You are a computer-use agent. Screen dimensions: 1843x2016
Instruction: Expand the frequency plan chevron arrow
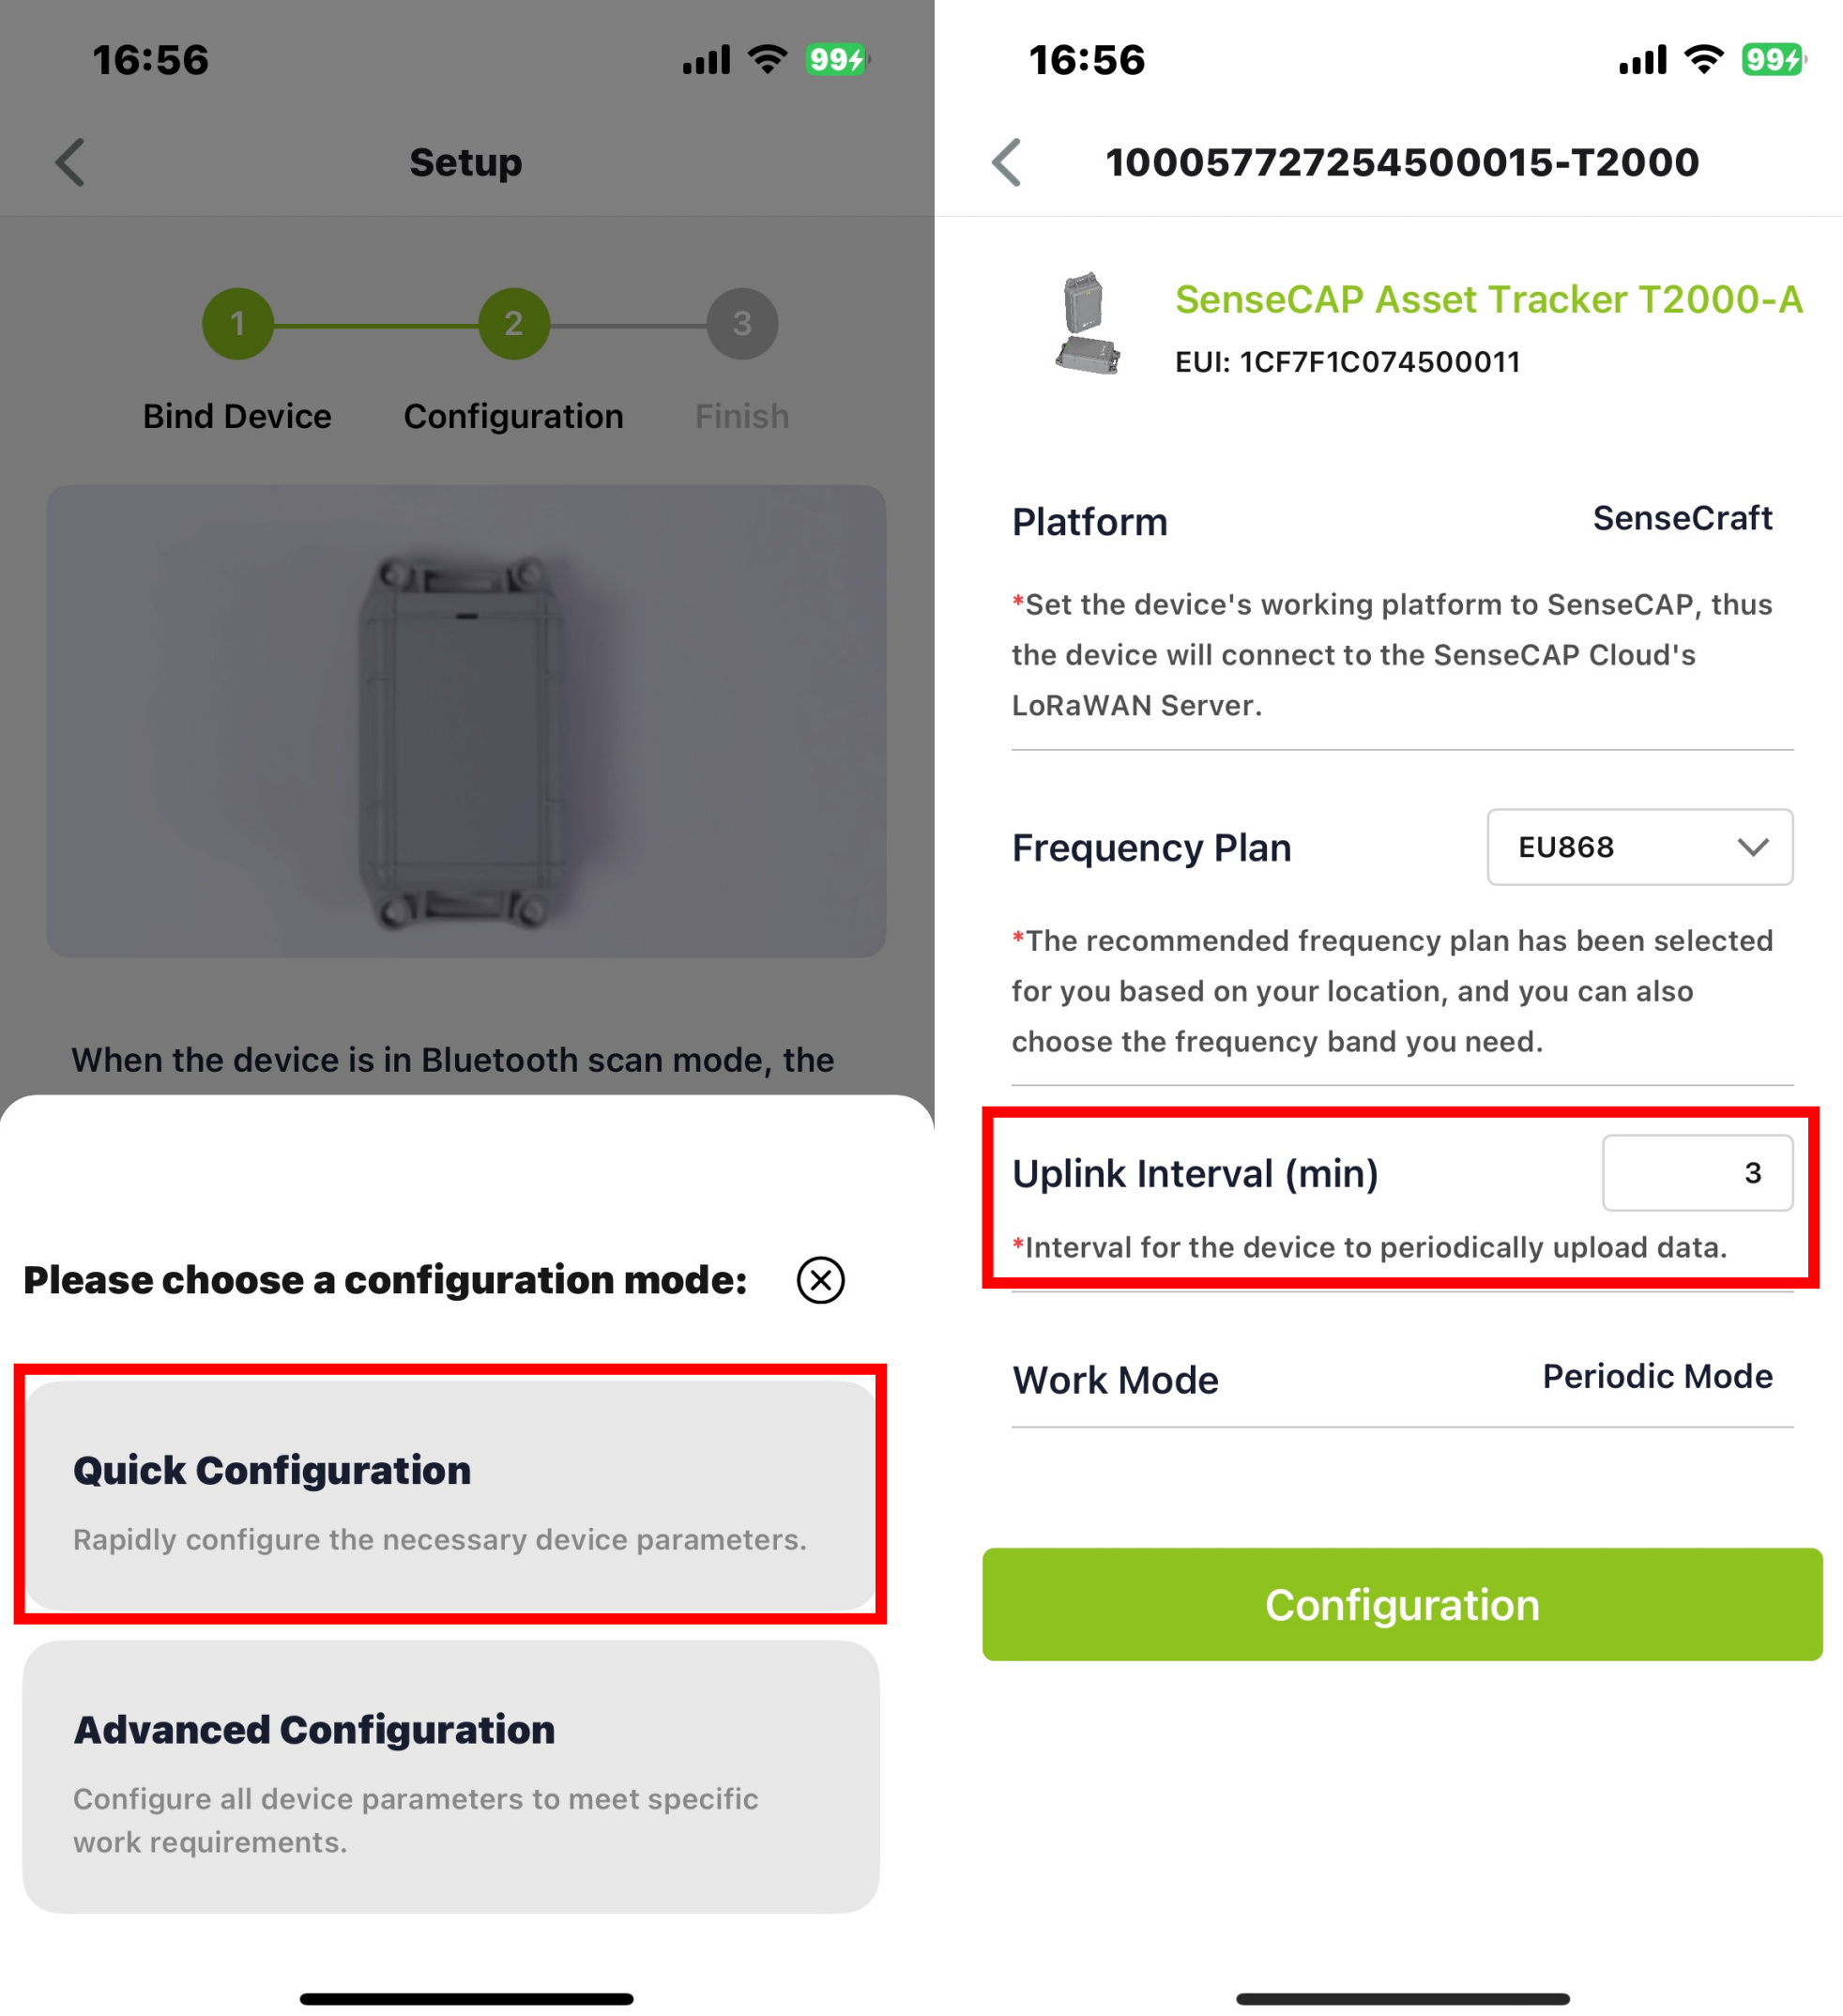click(1752, 847)
